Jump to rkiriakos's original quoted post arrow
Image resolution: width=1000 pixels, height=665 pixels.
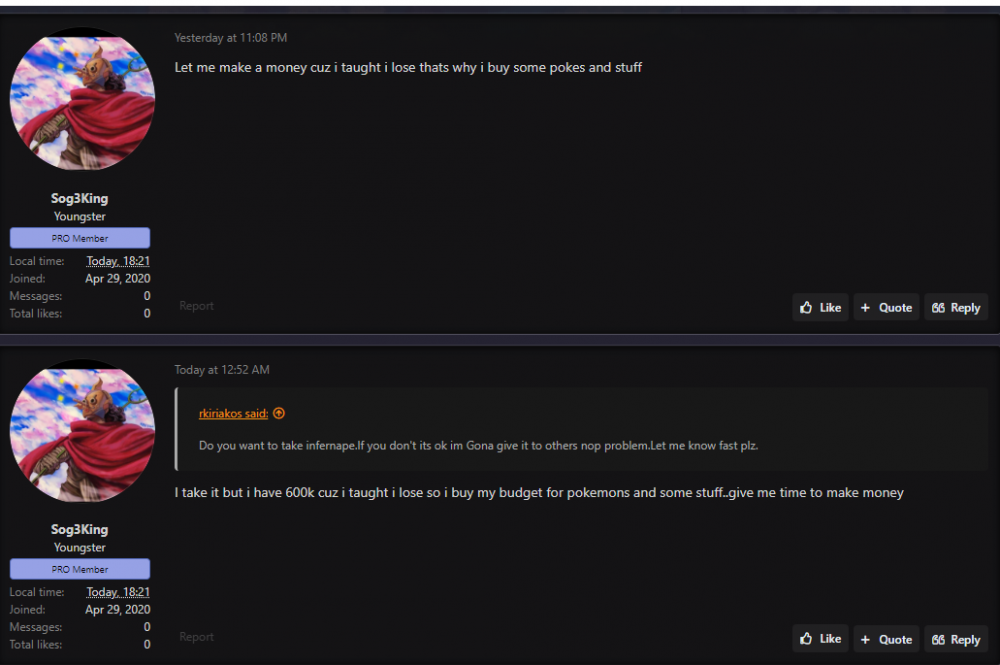[279, 413]
